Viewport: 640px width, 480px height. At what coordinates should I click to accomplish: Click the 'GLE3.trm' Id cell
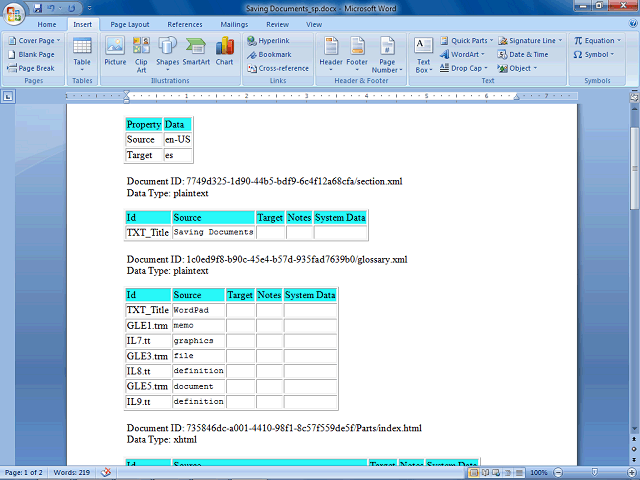(x=148, y=356)
